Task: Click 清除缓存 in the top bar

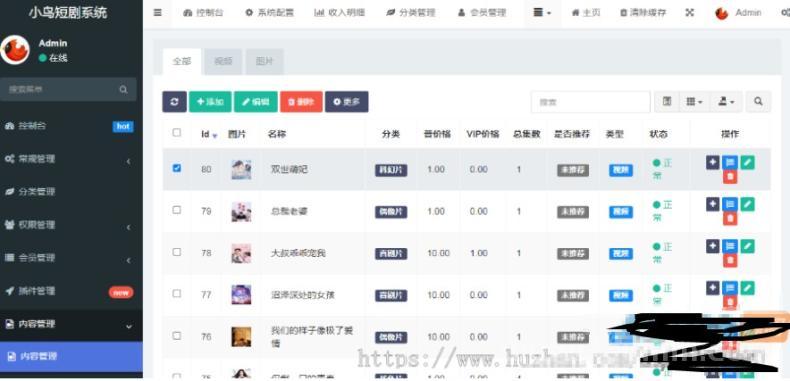Action: pos(642,13)
